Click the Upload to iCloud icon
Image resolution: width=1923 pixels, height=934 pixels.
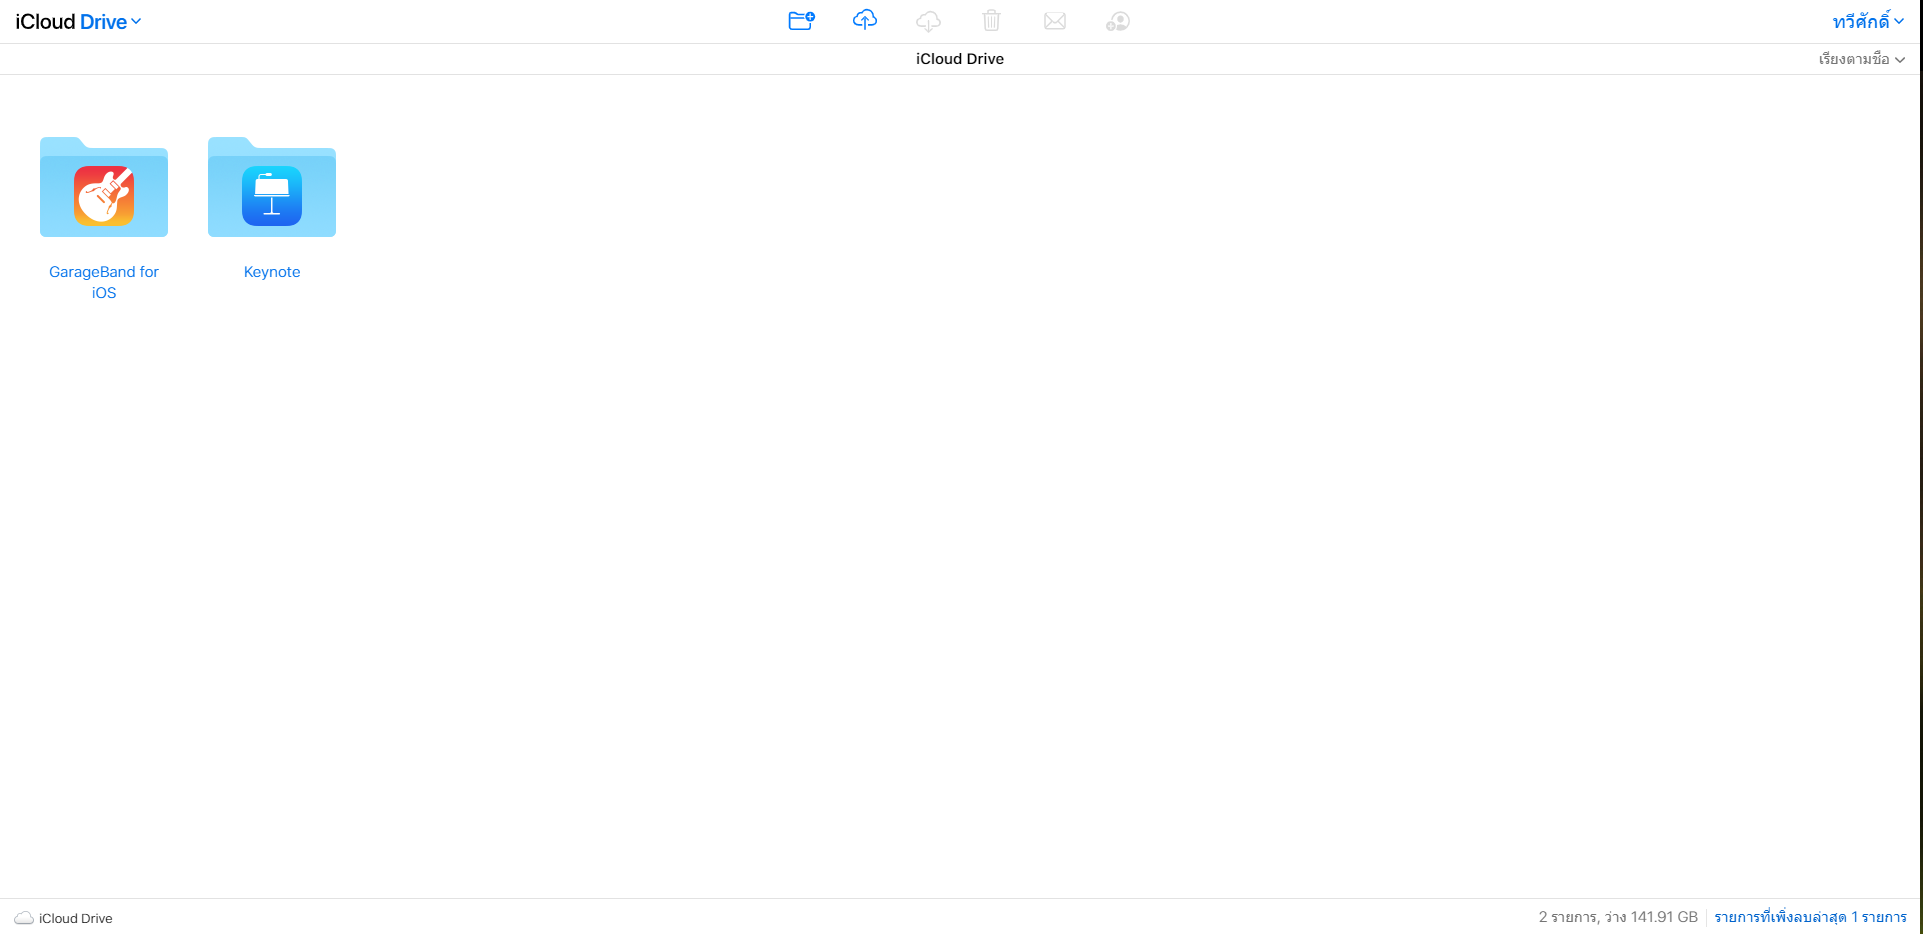pyautogui.click(x=865, y=20)
